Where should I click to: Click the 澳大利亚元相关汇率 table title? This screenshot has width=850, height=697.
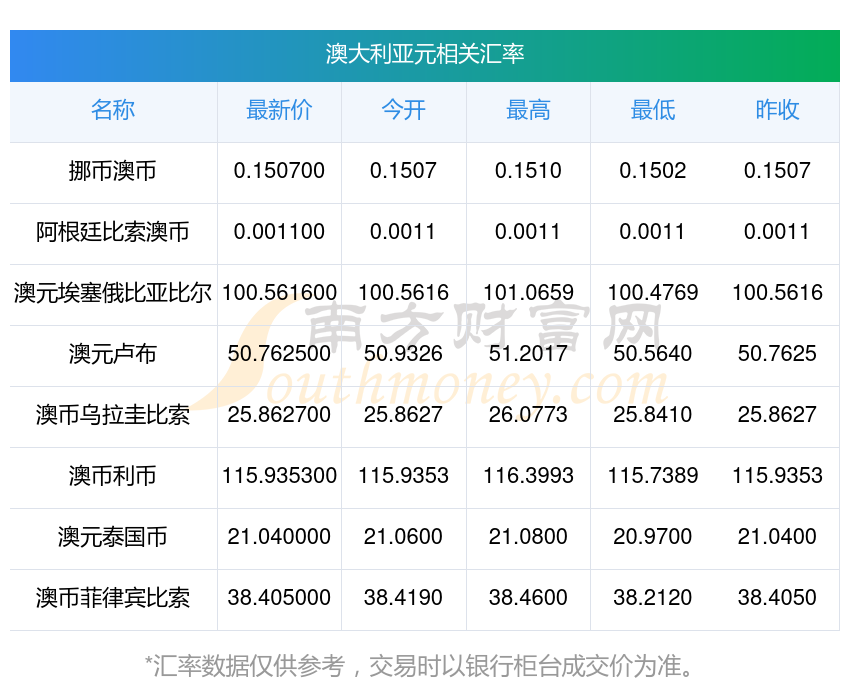(425, 54)
